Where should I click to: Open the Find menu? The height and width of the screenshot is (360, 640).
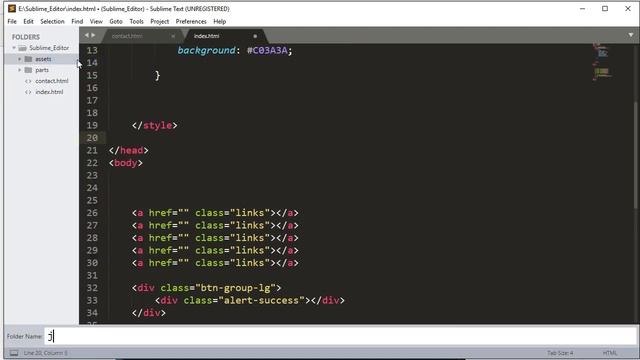click(x=77, y=21)
